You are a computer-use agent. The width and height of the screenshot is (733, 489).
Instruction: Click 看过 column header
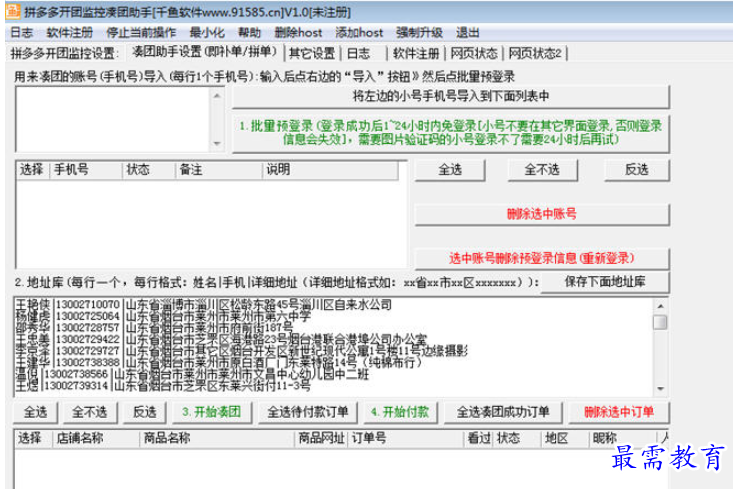pyautogui.click(x=479, y=439)
